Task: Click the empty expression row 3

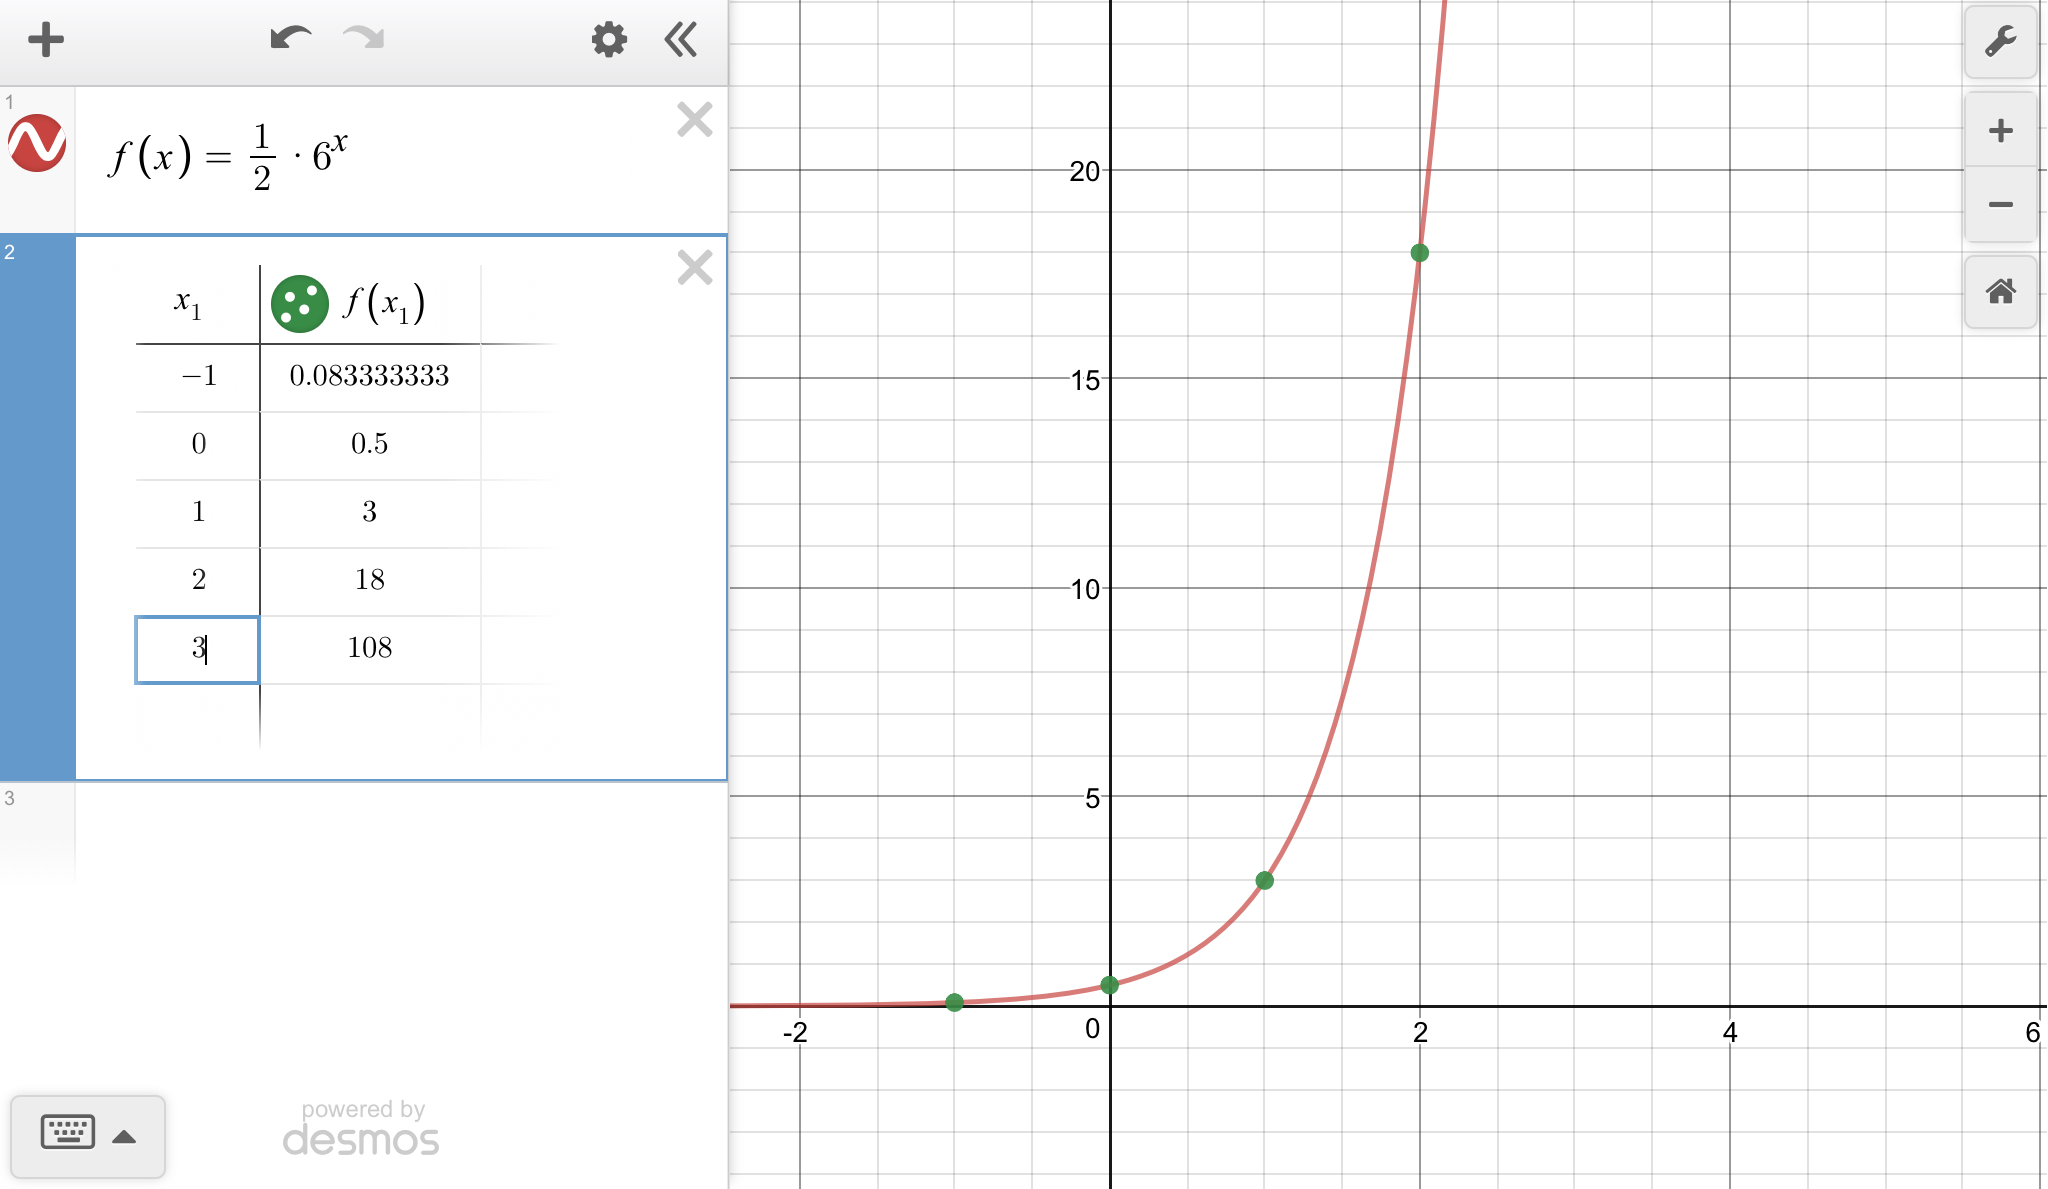Action: 400,830
